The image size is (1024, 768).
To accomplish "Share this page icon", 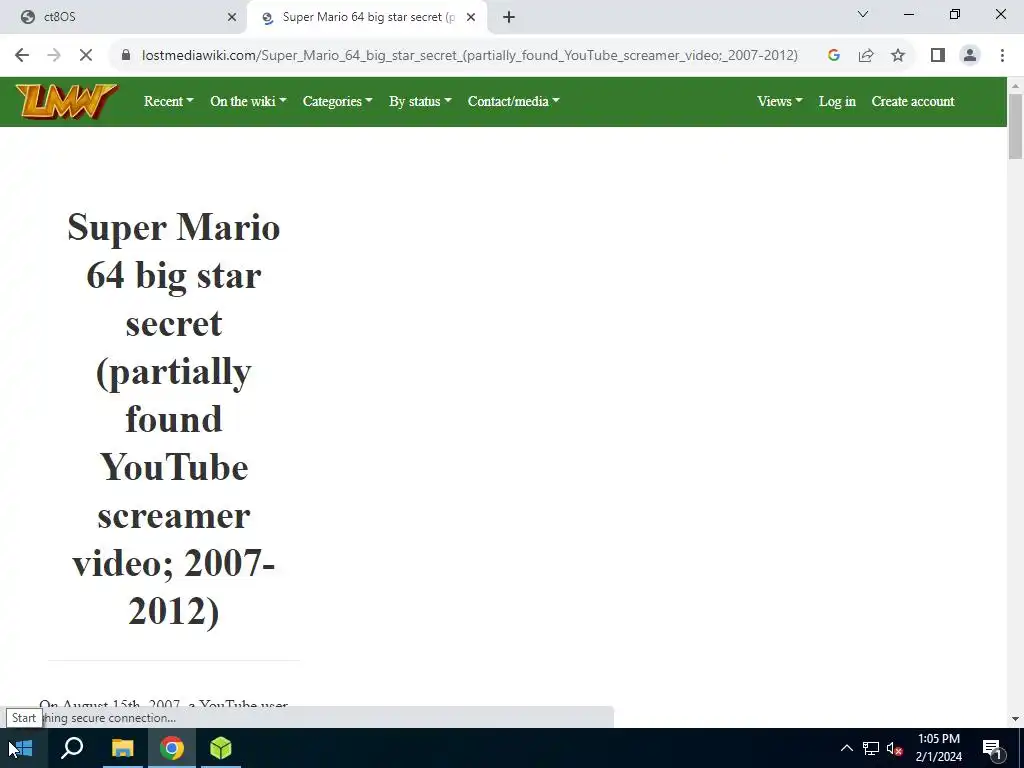I will pos(866,56).
